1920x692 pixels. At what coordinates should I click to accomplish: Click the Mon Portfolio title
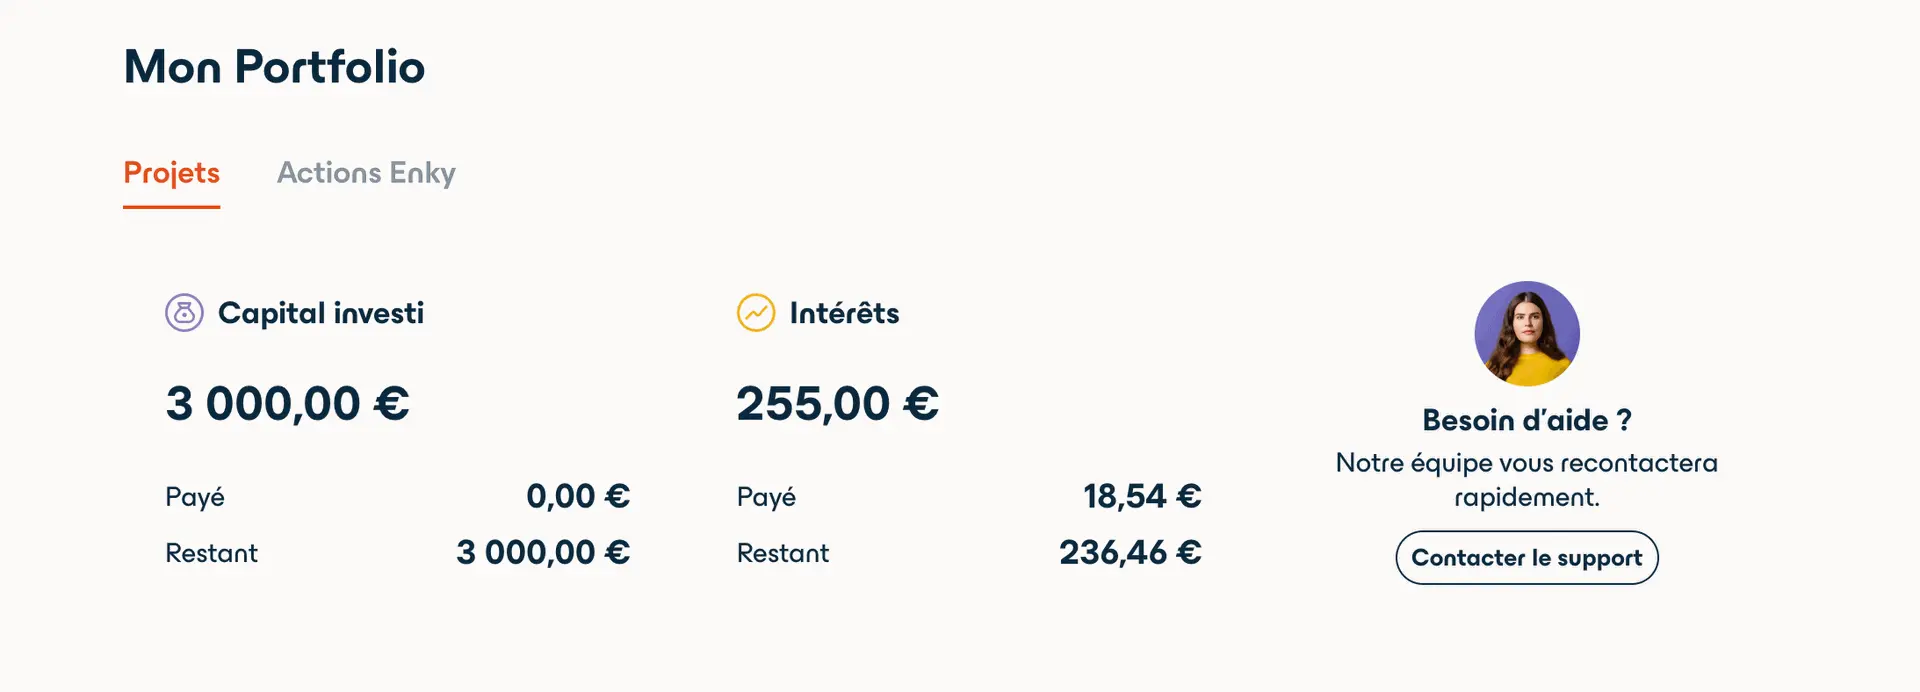274,67
